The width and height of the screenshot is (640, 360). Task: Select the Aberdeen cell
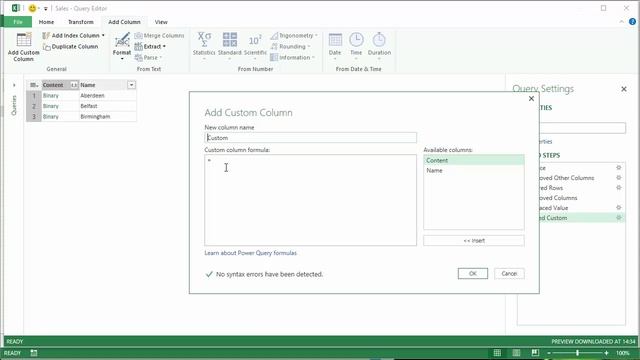(107, 96)
